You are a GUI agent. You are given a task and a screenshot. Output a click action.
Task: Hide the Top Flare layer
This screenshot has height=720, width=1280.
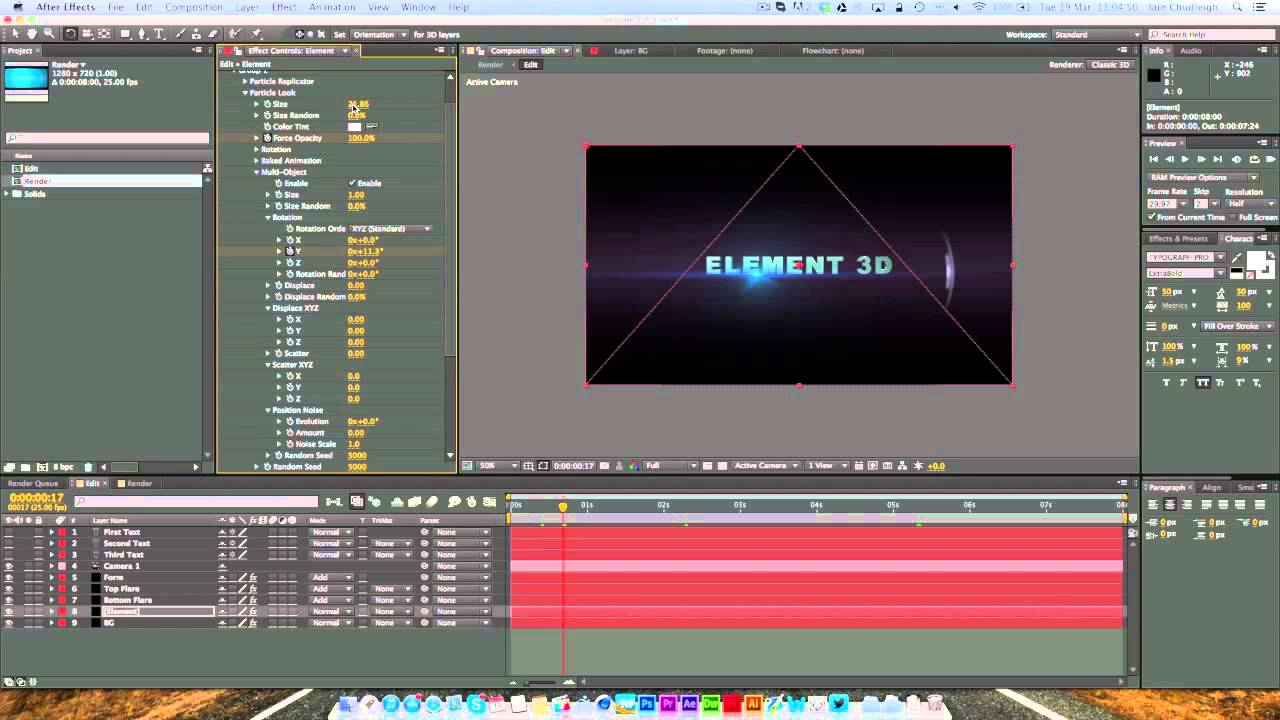tap(9, 589)
